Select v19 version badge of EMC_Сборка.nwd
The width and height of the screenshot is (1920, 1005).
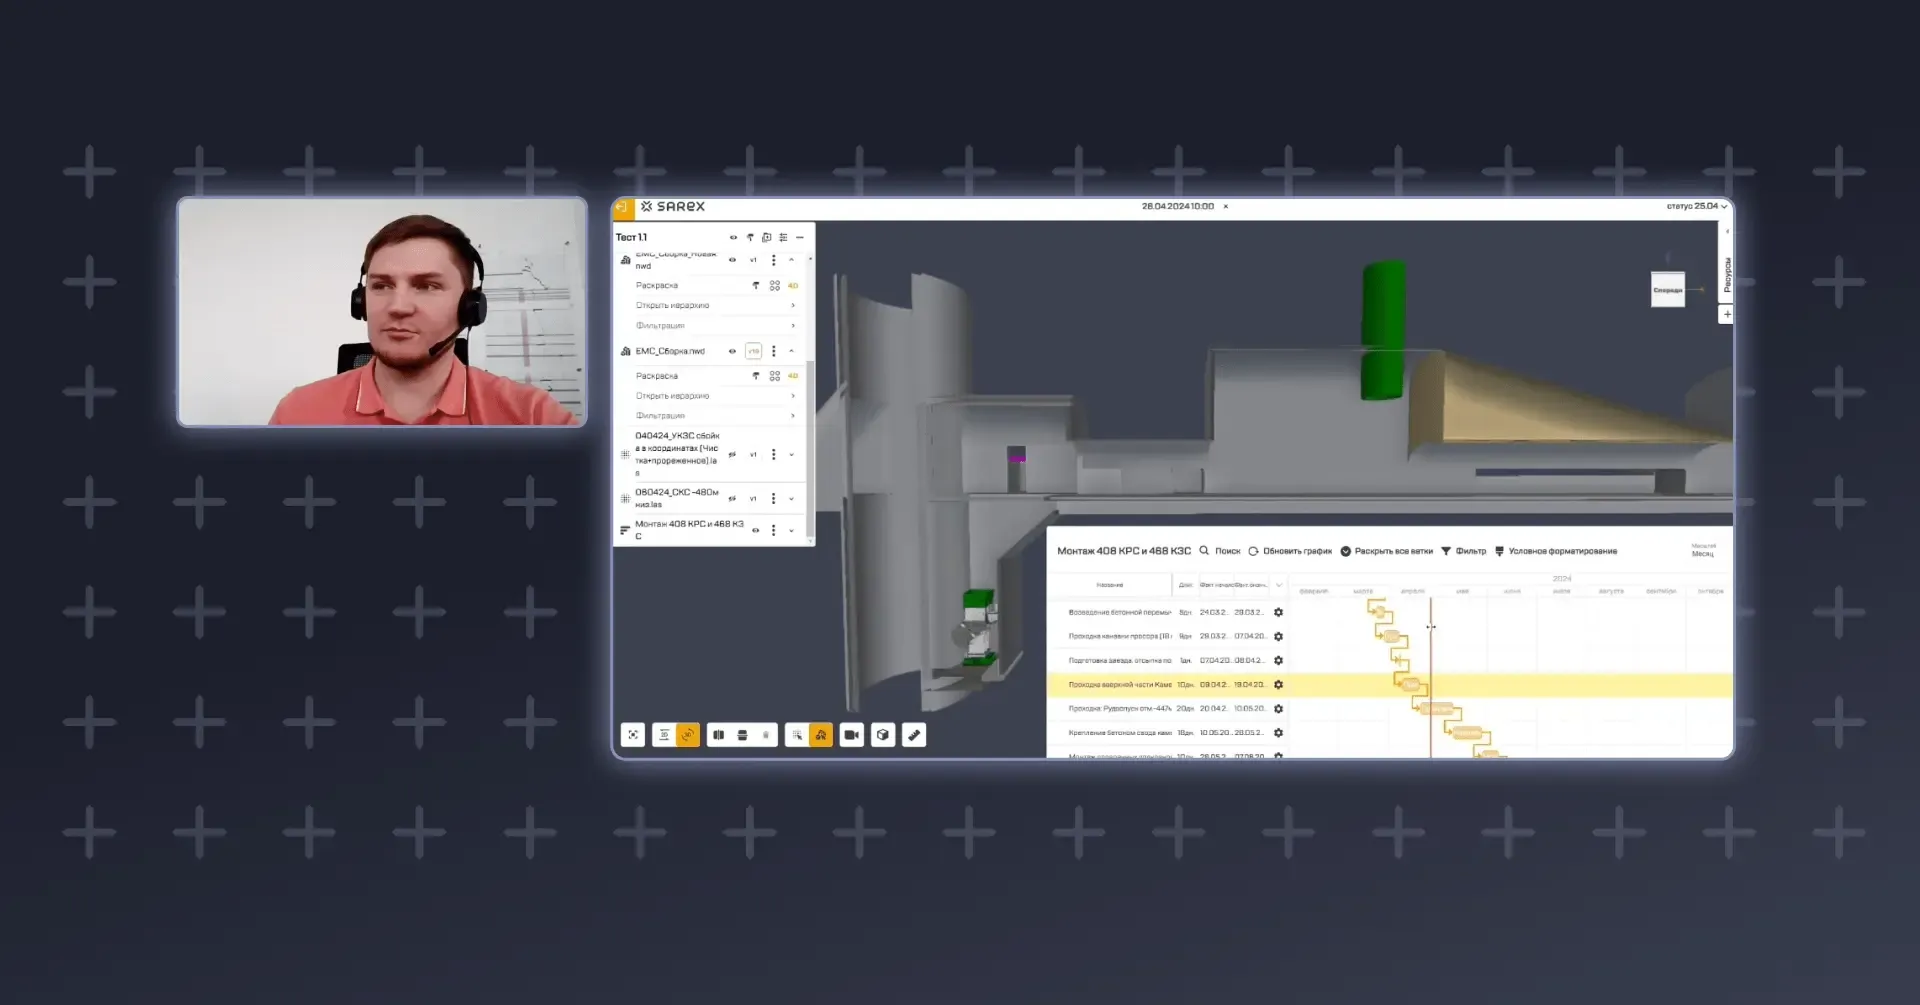tap(753, 351)
